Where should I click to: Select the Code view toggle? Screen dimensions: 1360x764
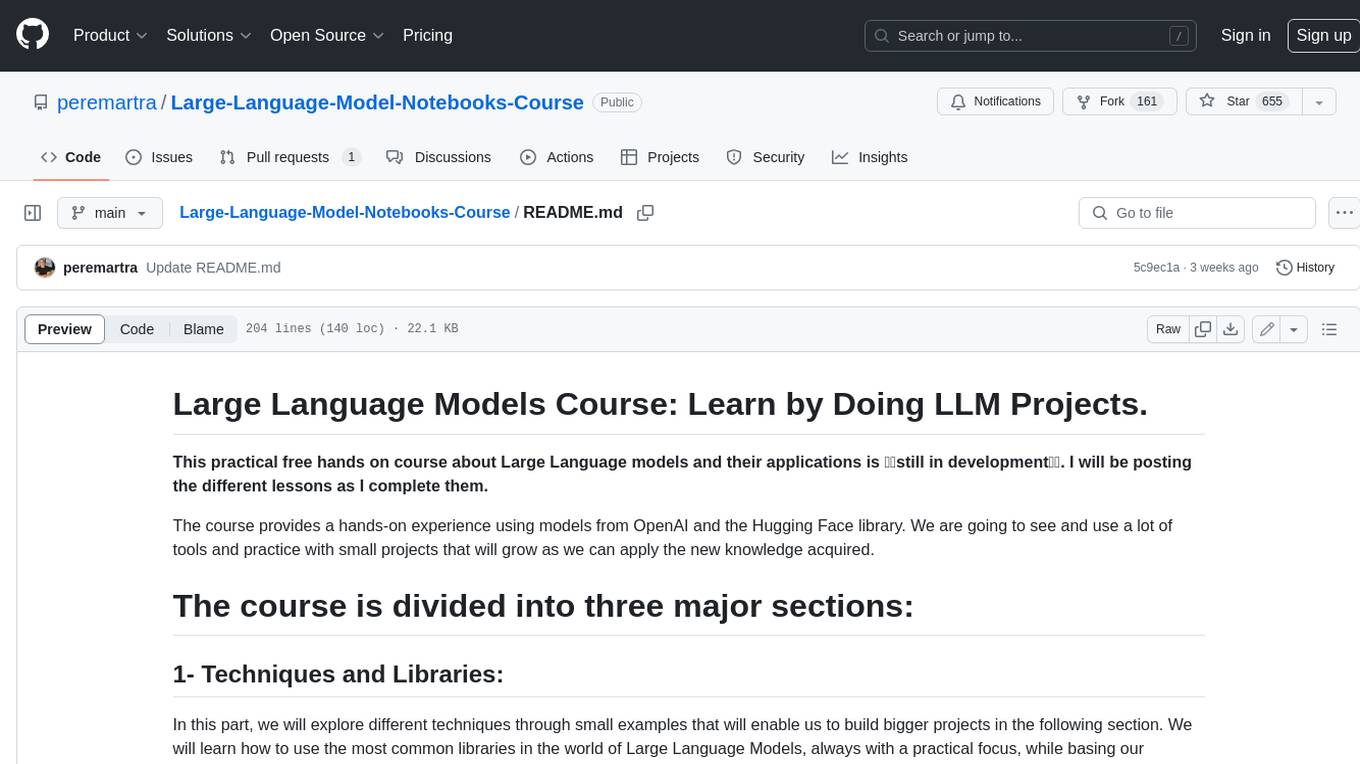click(137, 329)
